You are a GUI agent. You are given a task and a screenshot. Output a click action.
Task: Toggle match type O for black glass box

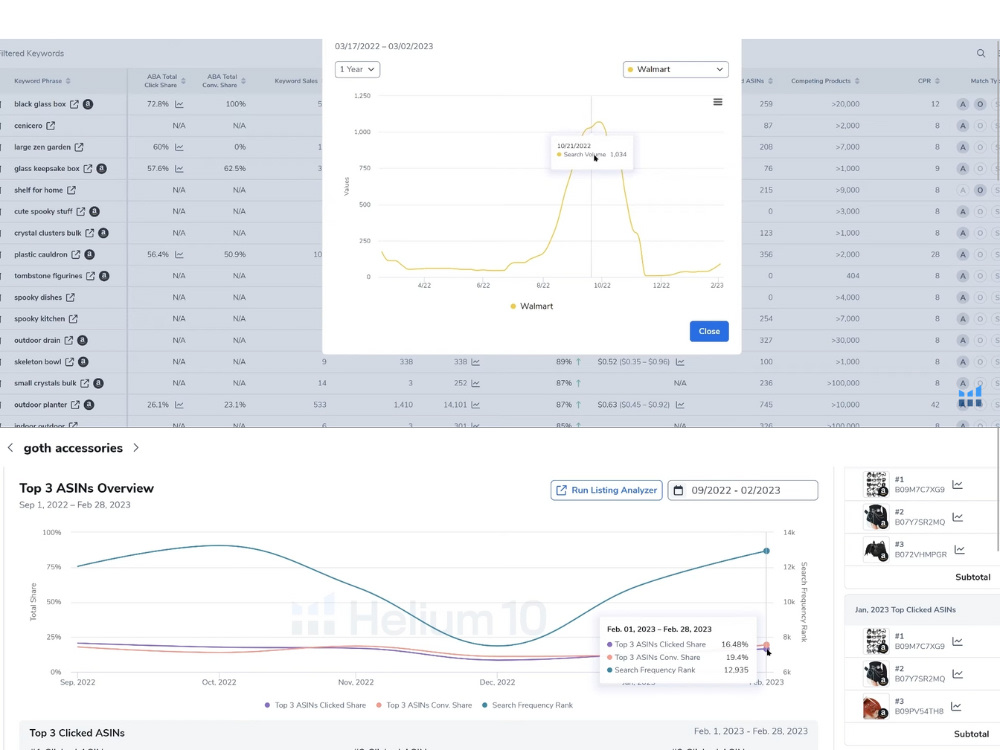(980, 104)
